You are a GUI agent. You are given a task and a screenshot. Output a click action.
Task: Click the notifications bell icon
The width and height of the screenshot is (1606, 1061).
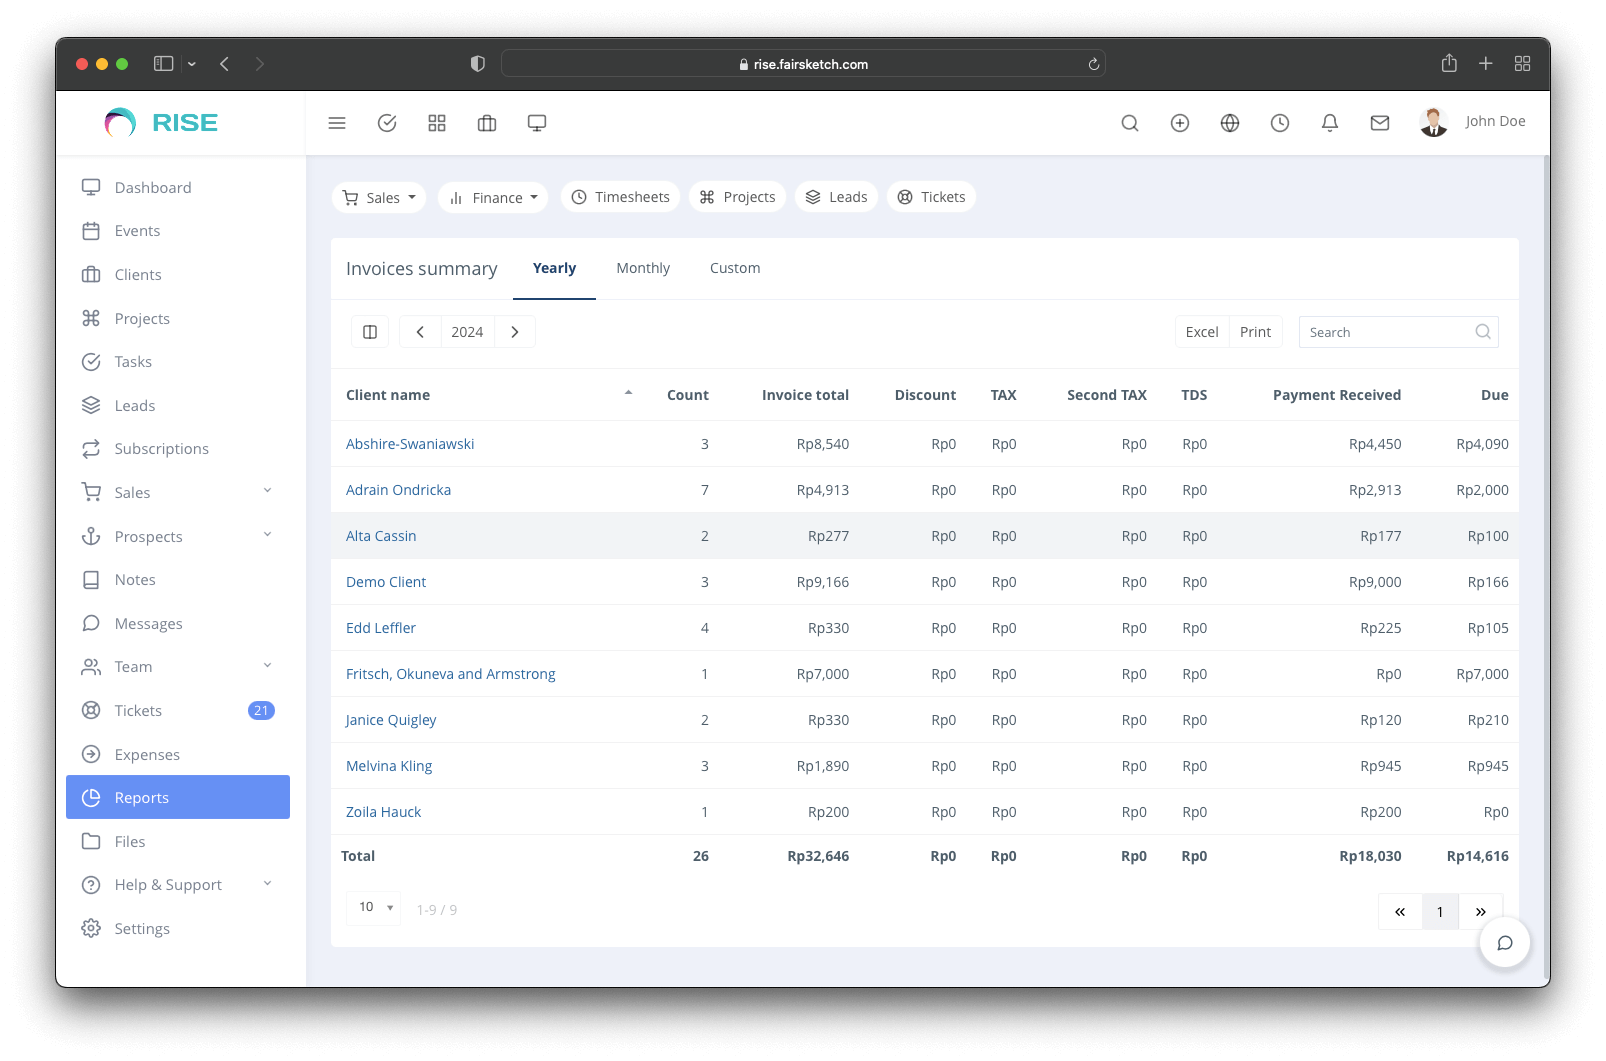[x=1330, y=123]
